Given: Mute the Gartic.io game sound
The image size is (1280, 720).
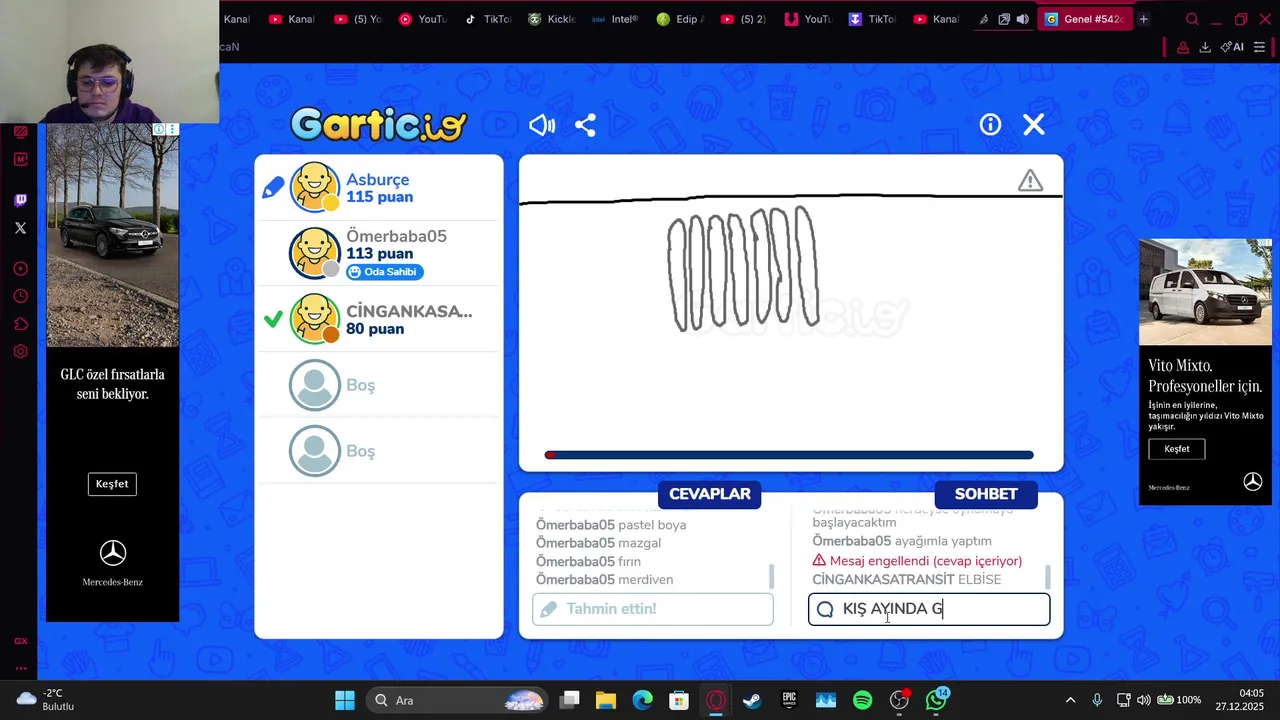Looking at the screenshot, I should 542,125.
